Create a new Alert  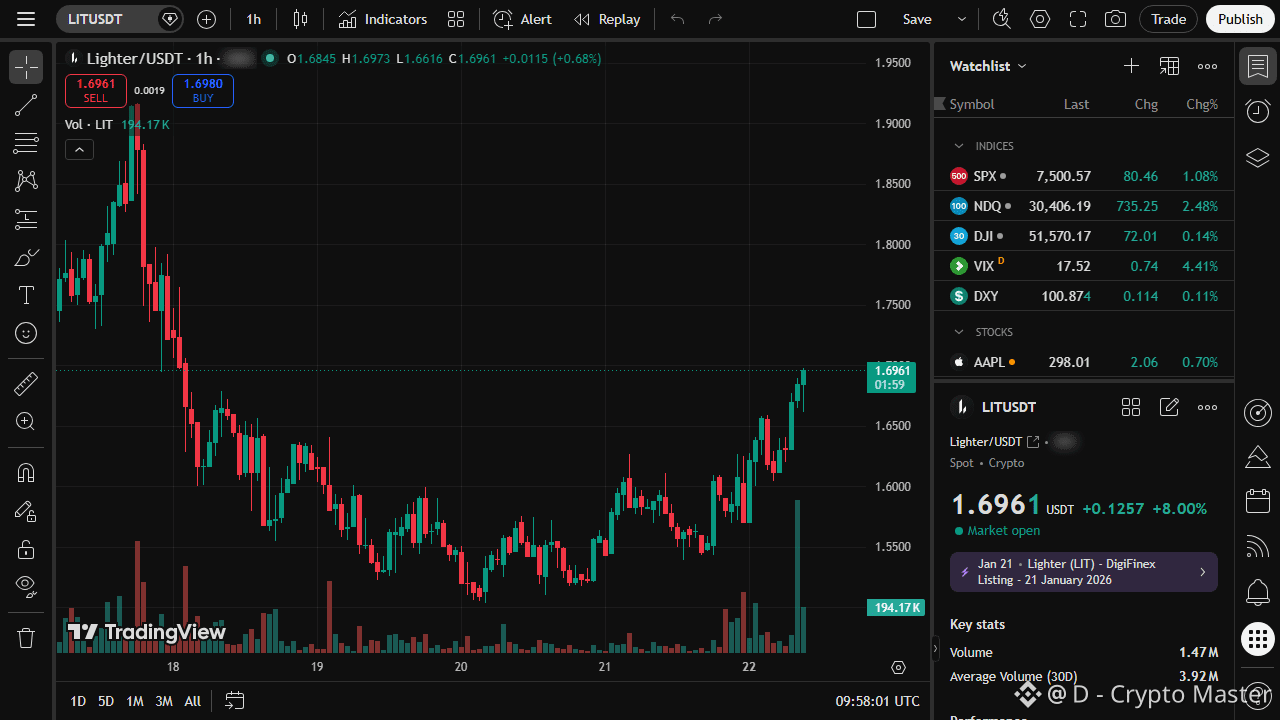[x=522, y=19]
